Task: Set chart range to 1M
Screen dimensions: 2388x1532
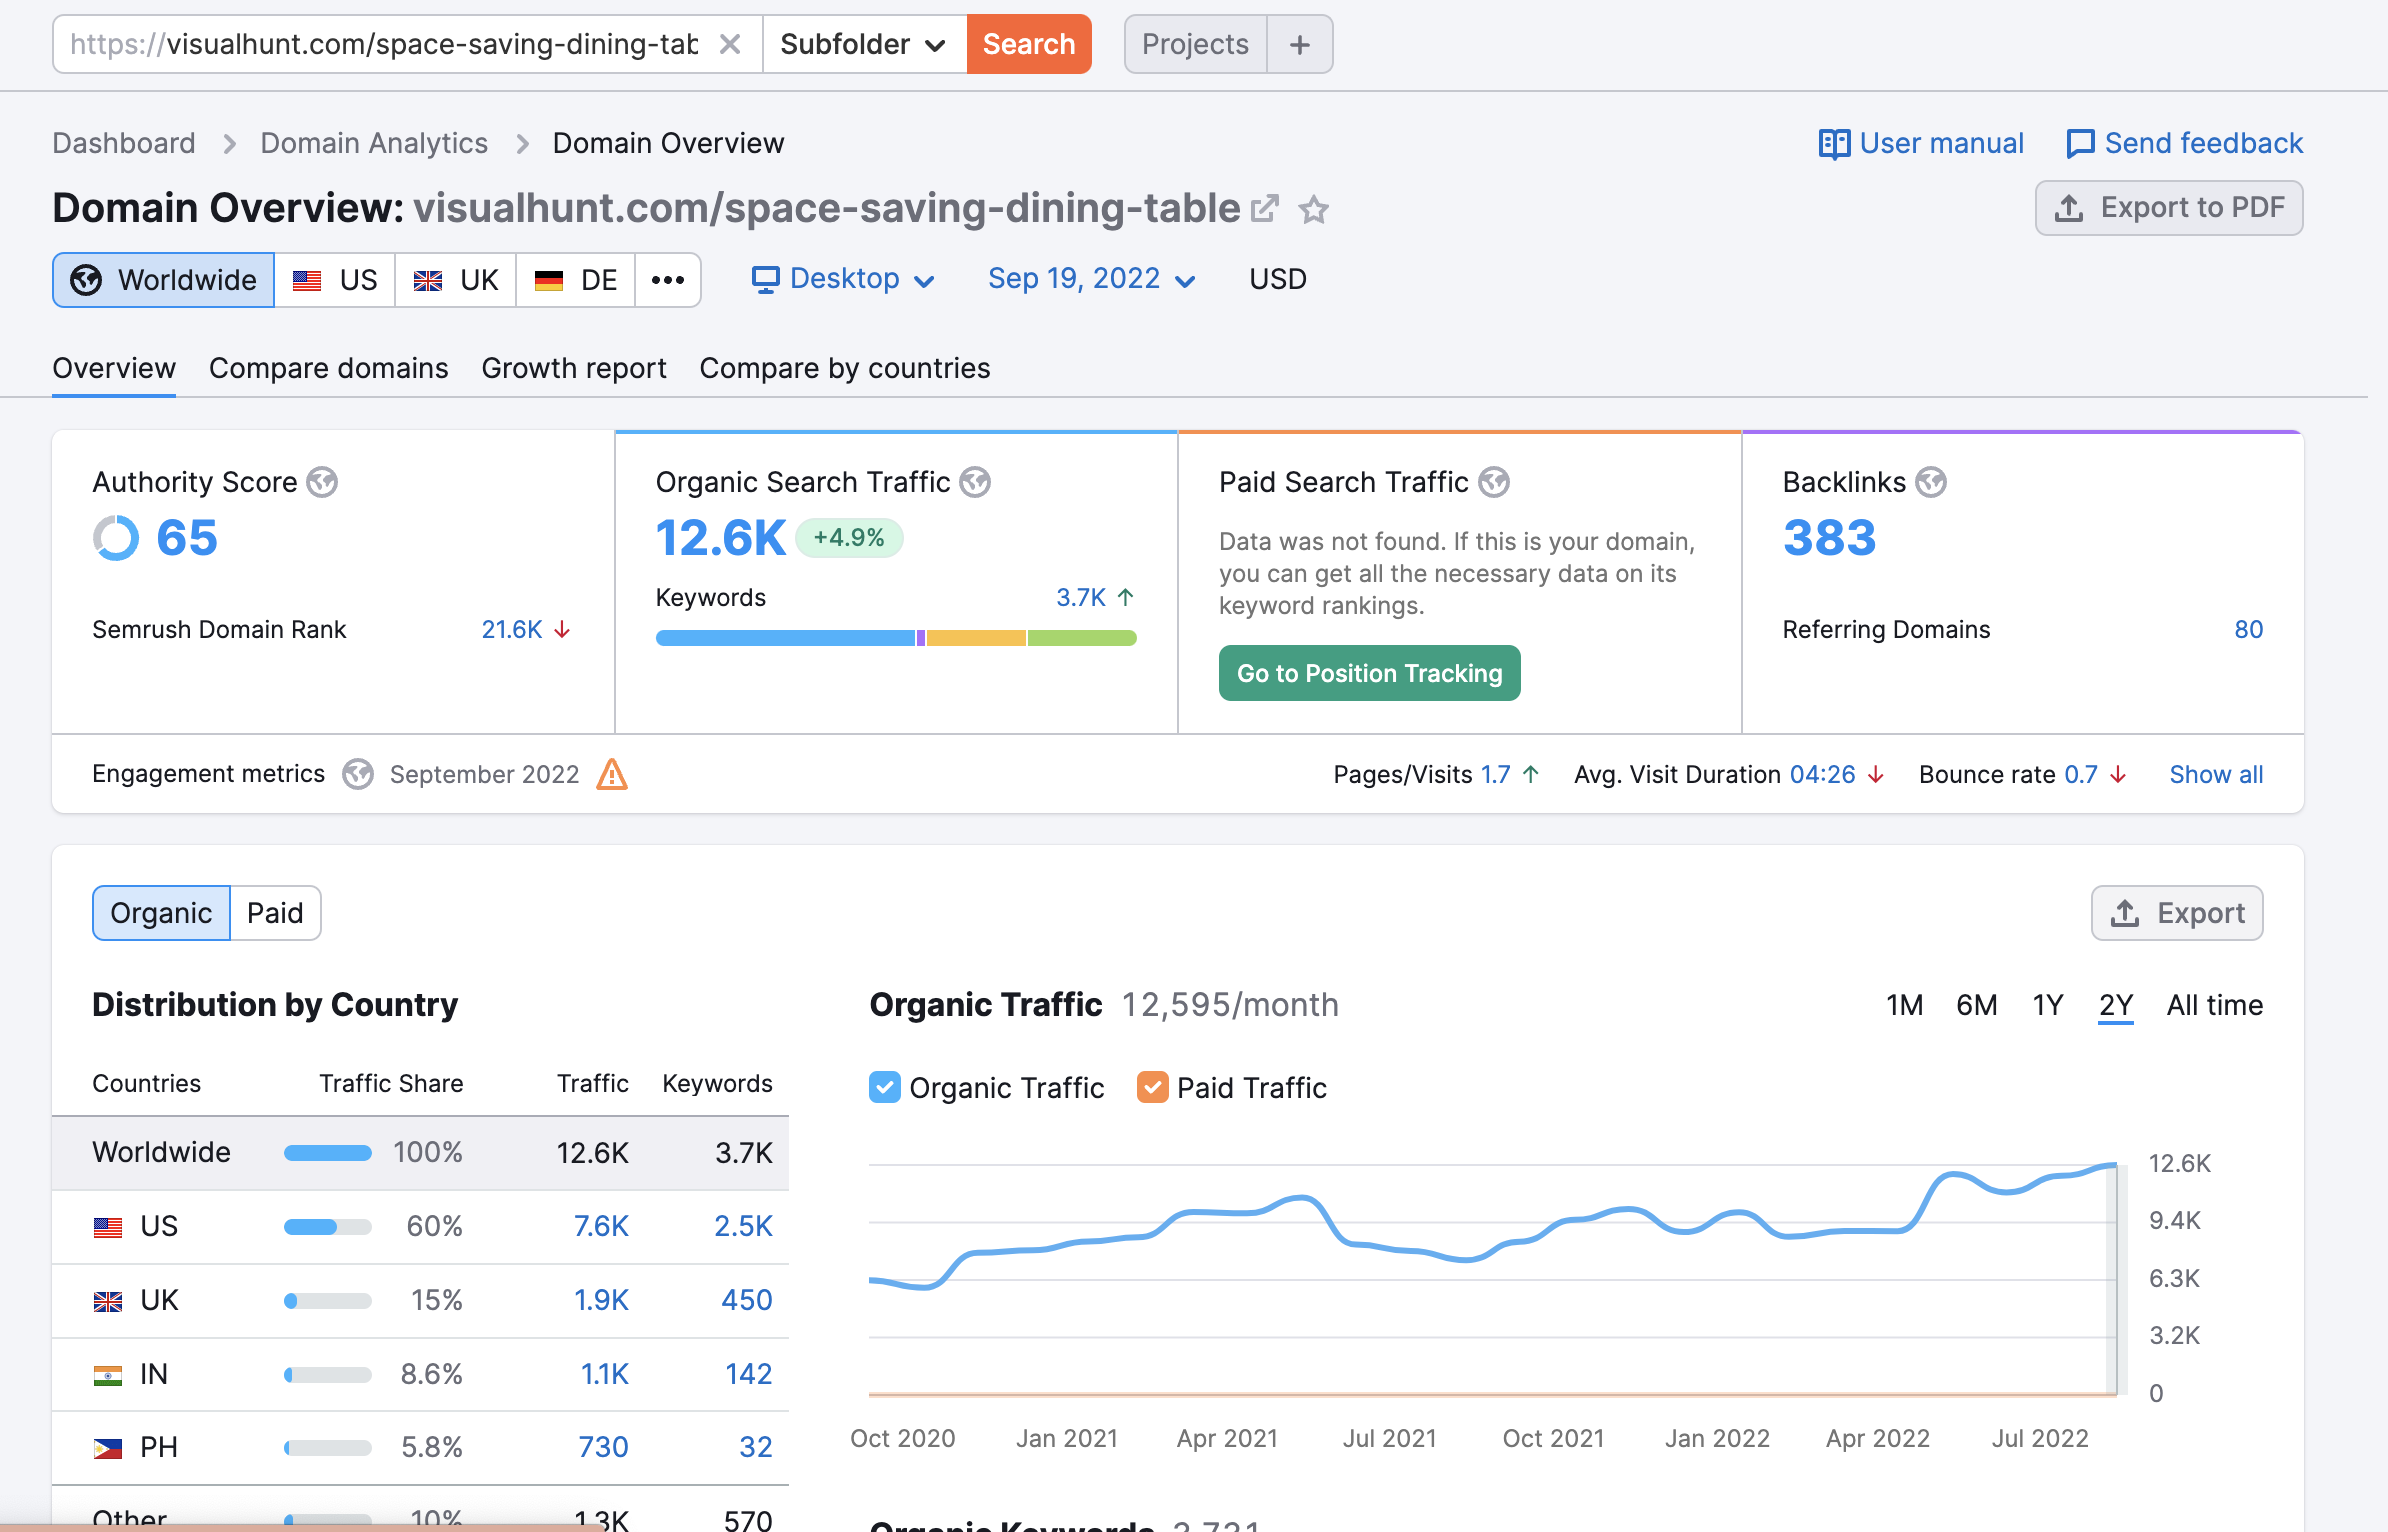Action: [1904, 1005]
